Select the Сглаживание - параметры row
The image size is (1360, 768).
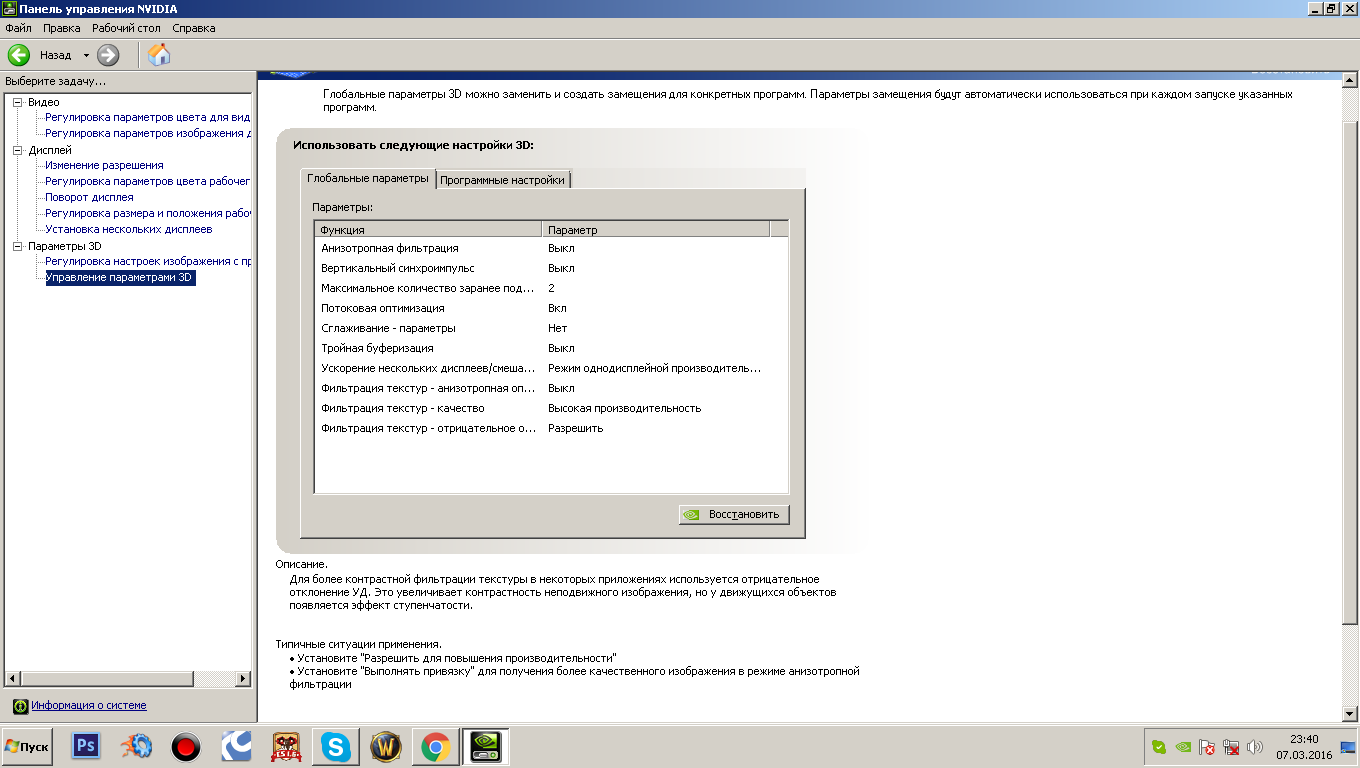click(x=551, y=328)
